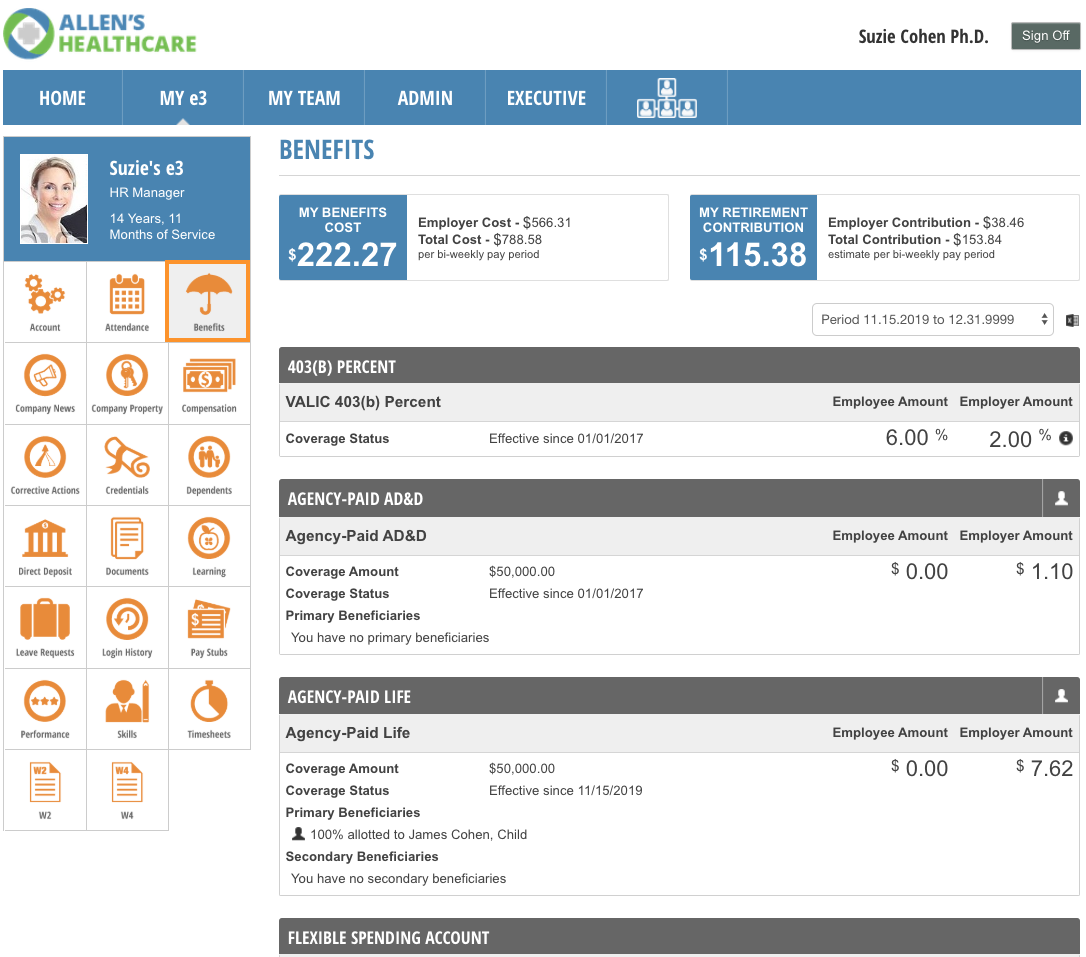
Task: Open the benefits period dropdown
Action: (932, 320)
